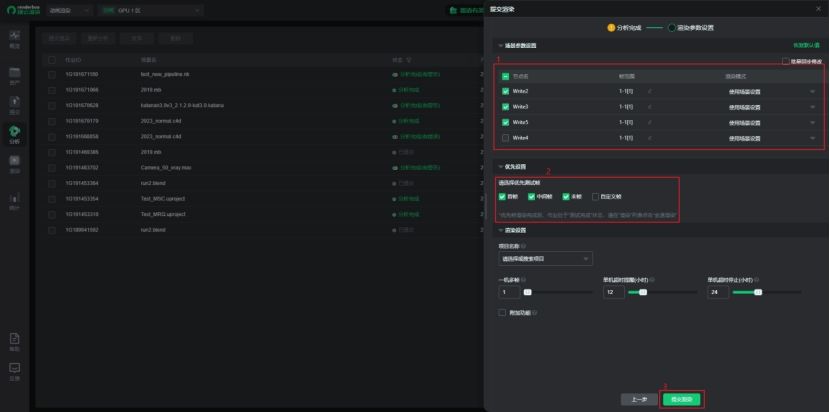830x412 pixels.
Task: Uncheck the middle frame priority checkbox
Action: [x=531, y=197]
